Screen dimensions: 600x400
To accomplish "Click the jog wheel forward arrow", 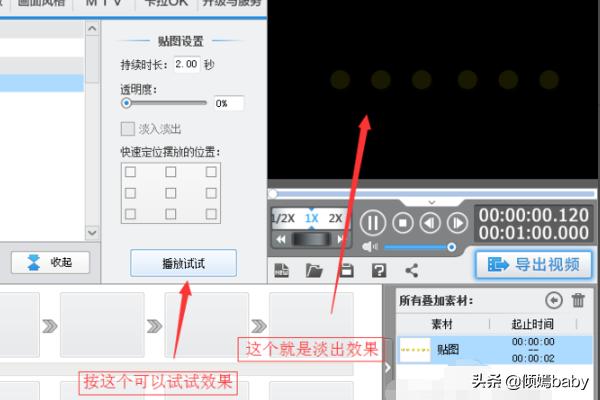I will pos(339,240).
